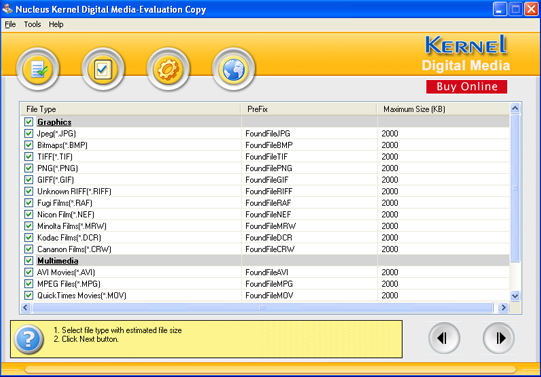This screenshot has height=377, width=541.
Task: Select the Kodac Films(*.DCR) row label
Action: [69, 237]
